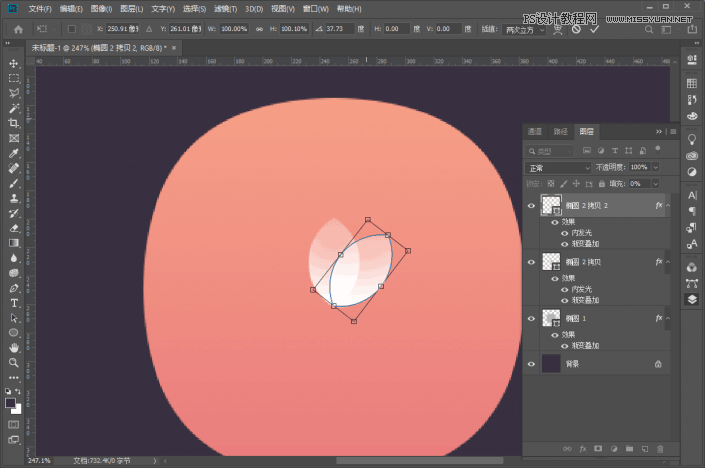The width and height of the screenshot is (705, 468).
Task: Commit the transform with the checkmark
Action: (595, 29)
